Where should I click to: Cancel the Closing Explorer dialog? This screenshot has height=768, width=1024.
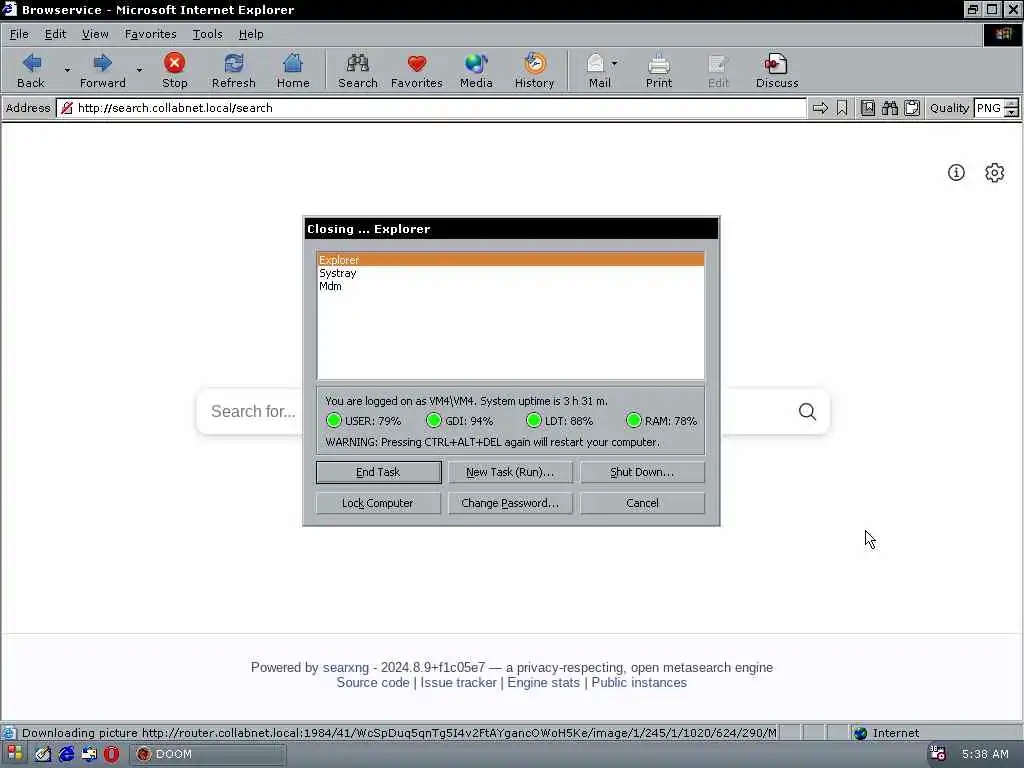coord(642,504)
